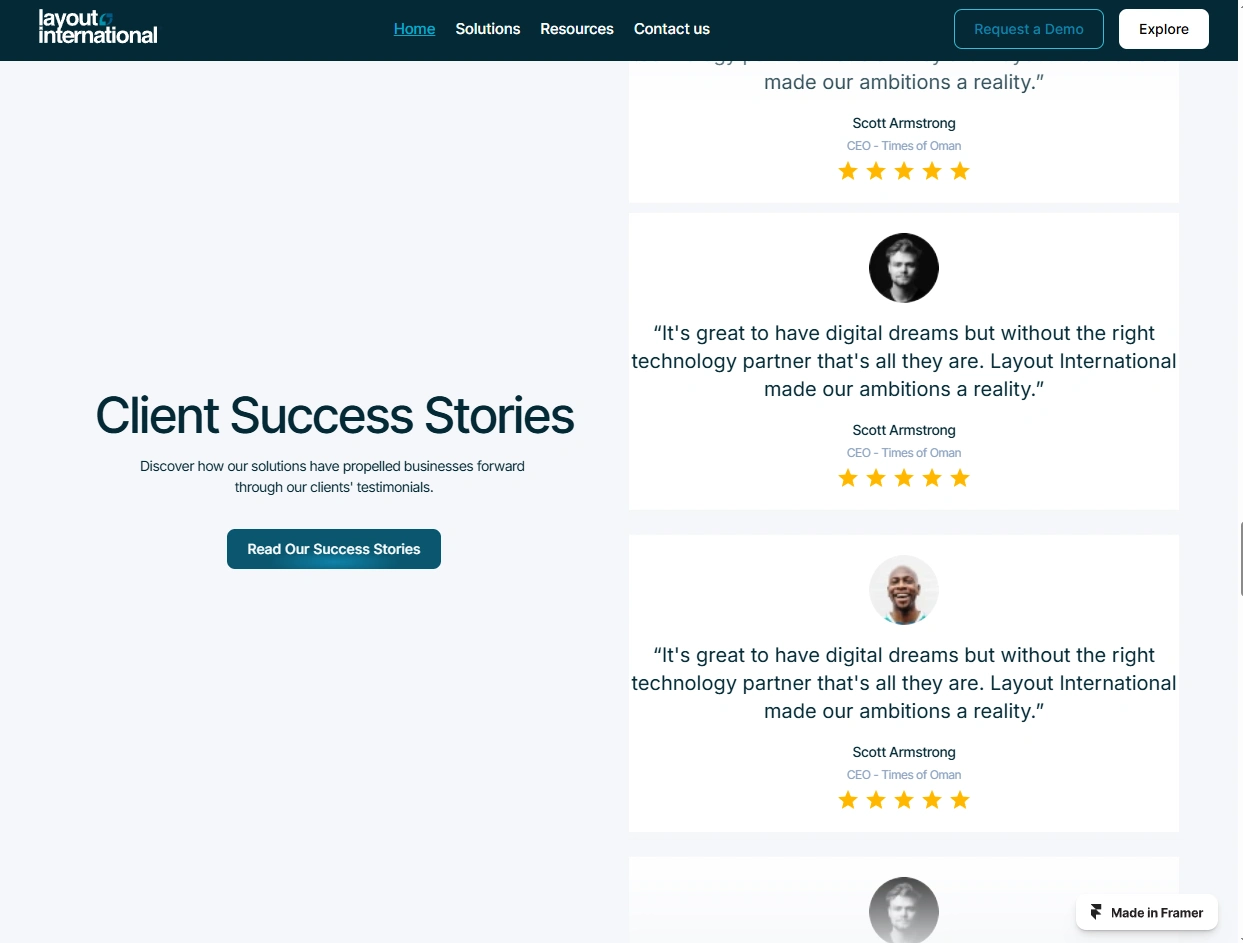Click the fifth star under bearded man's testimonial
This screenshot has height=943, width=1243.
(960, 478)
